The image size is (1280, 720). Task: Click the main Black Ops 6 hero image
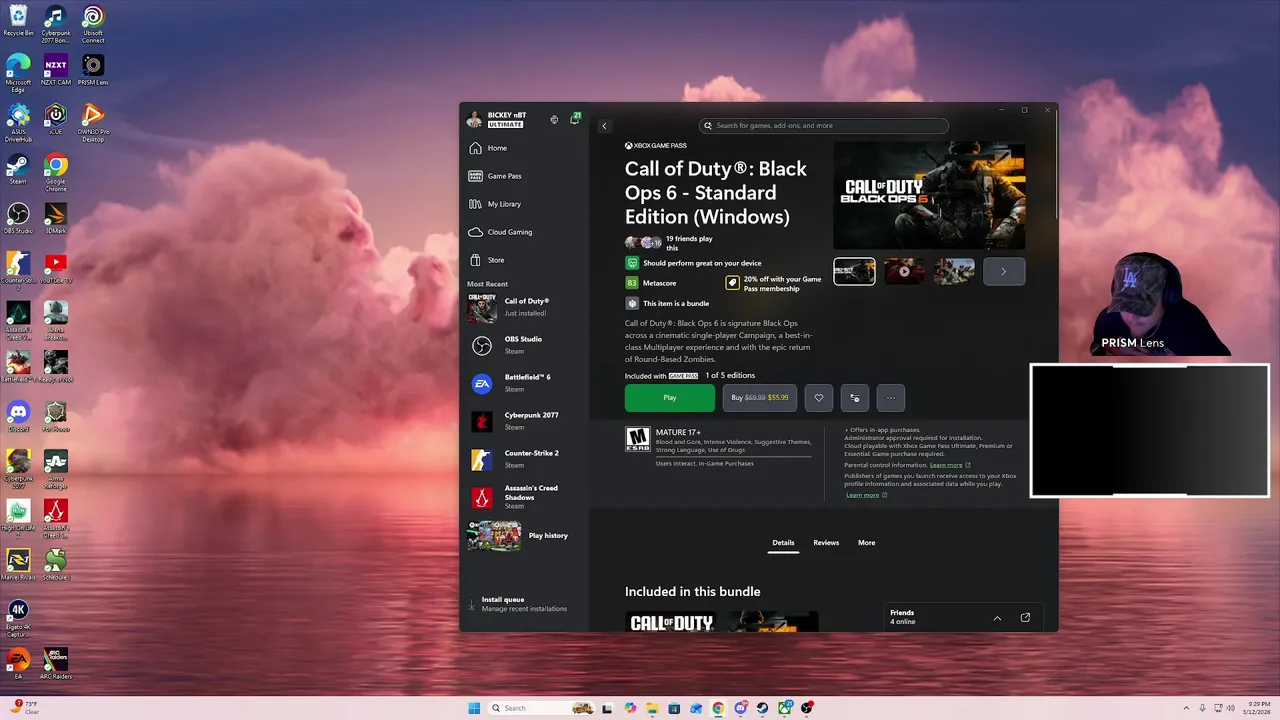pos(929,195)
